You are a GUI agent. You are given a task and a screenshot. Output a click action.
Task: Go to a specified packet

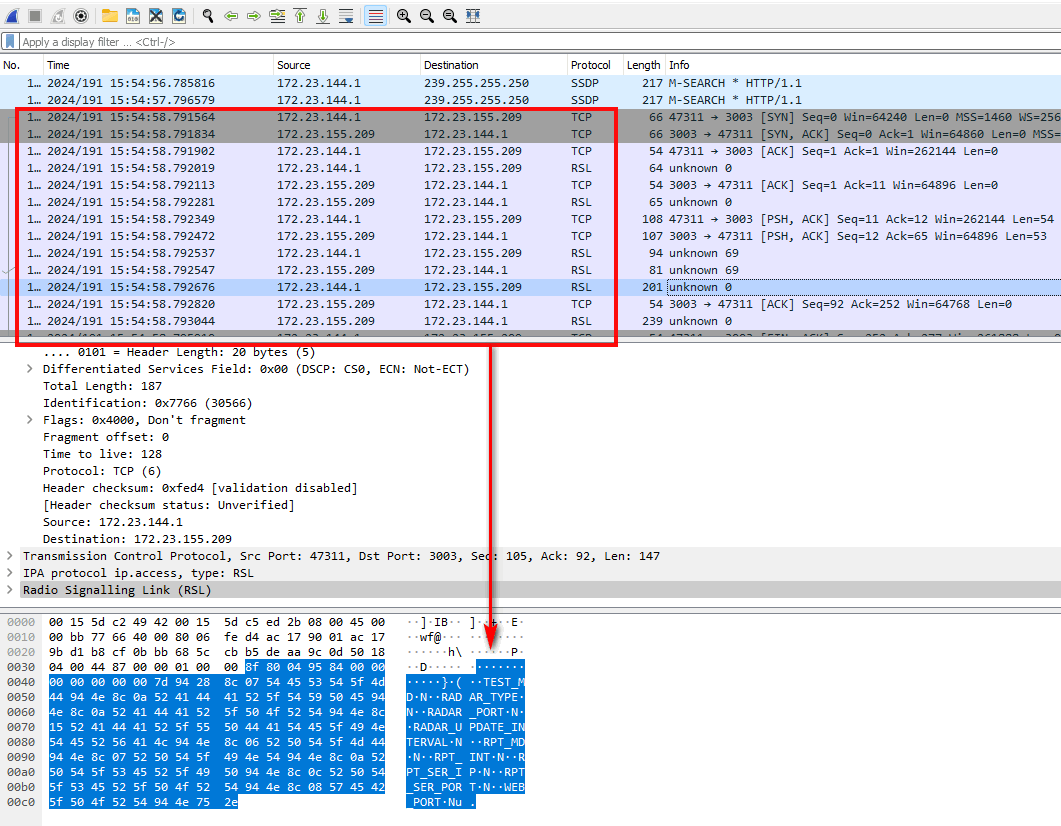pos(277,16)
